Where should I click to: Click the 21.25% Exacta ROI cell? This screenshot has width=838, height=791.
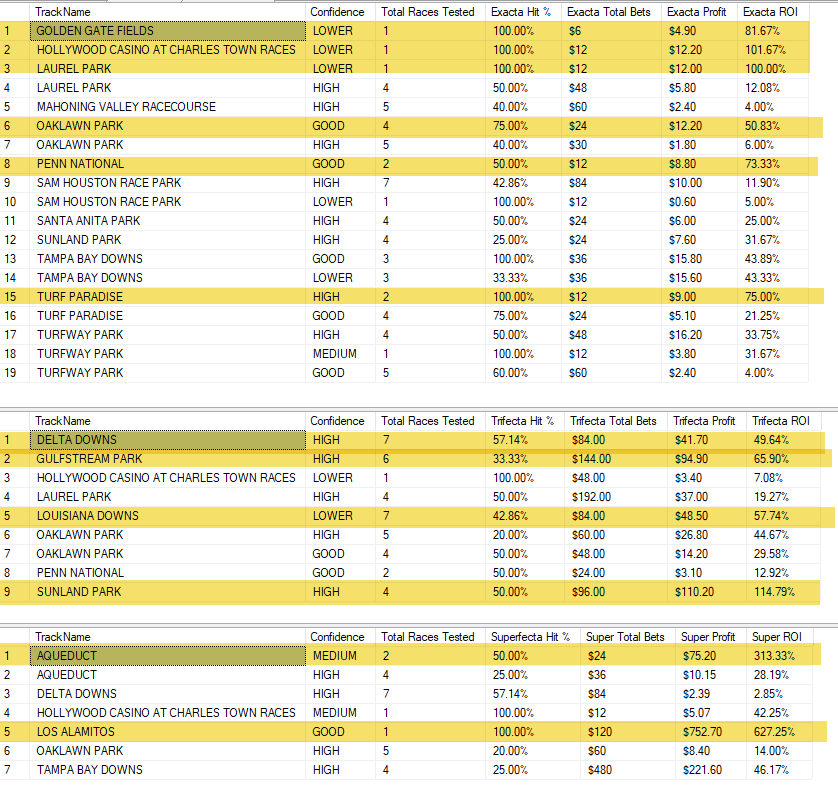tap(772, 316)
